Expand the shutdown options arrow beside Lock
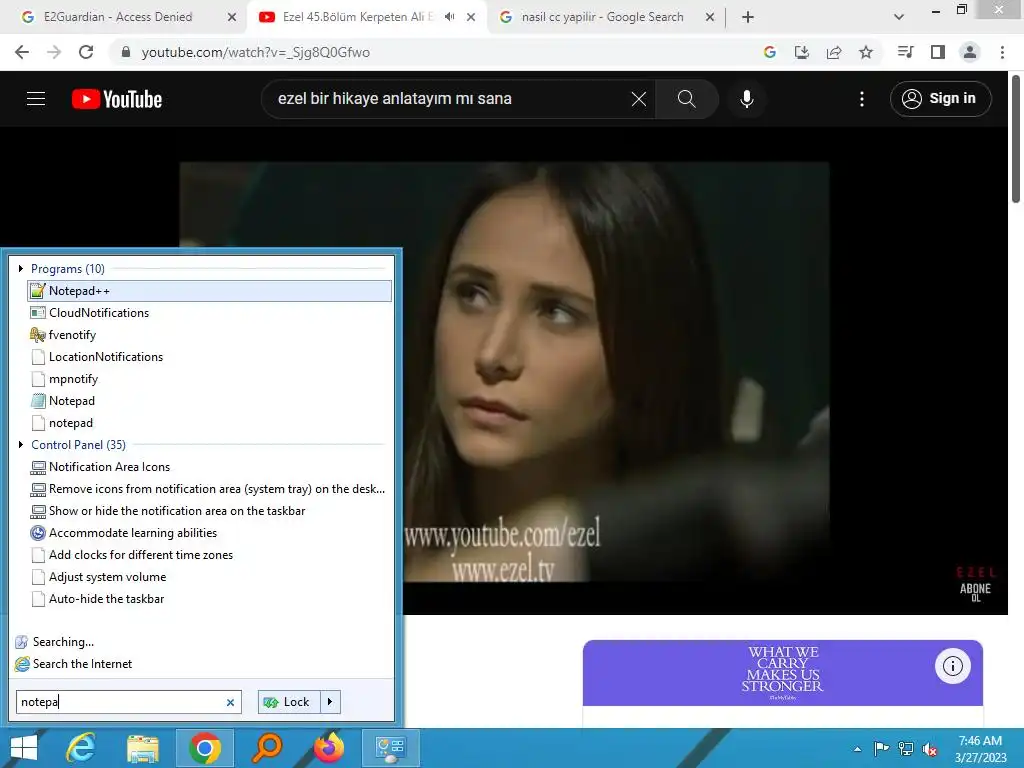Screen dimensions: 1024x768 click(330, 702)
